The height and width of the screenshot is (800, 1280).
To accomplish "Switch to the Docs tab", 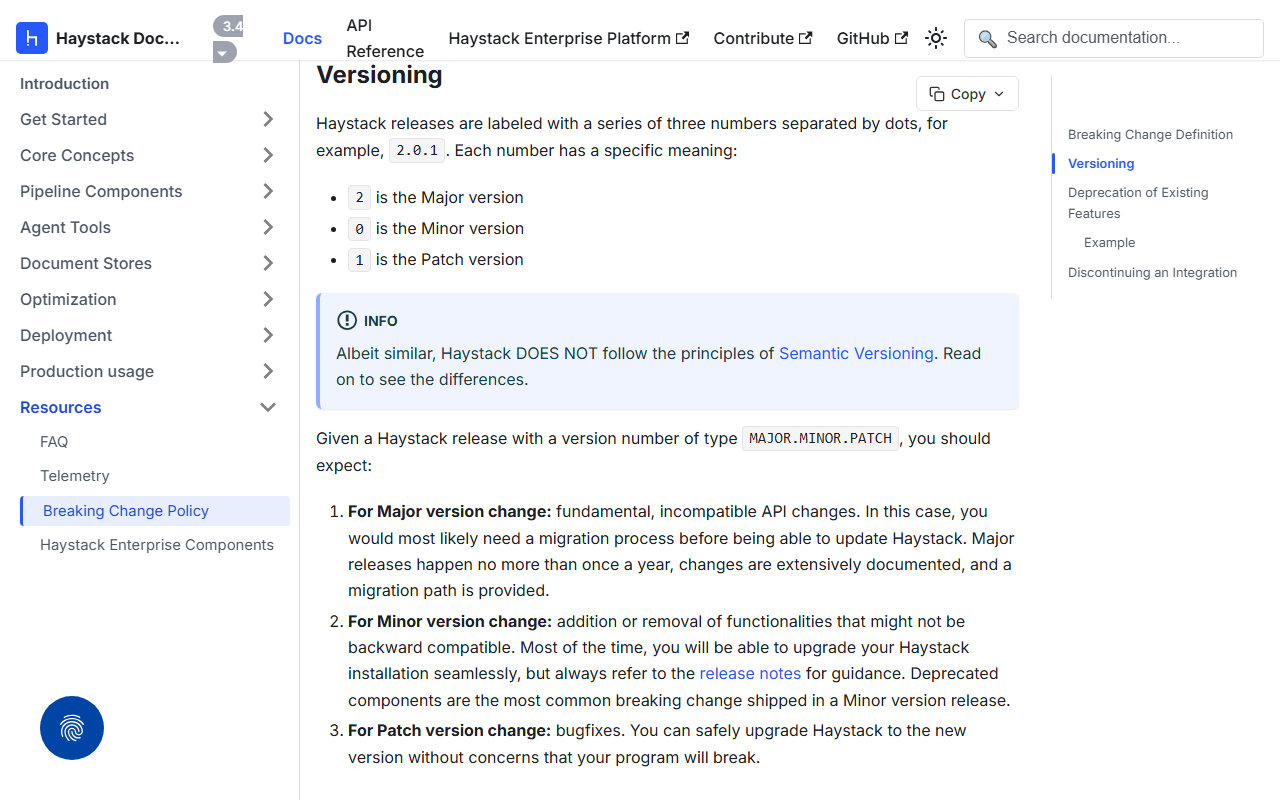I will 302,38.
